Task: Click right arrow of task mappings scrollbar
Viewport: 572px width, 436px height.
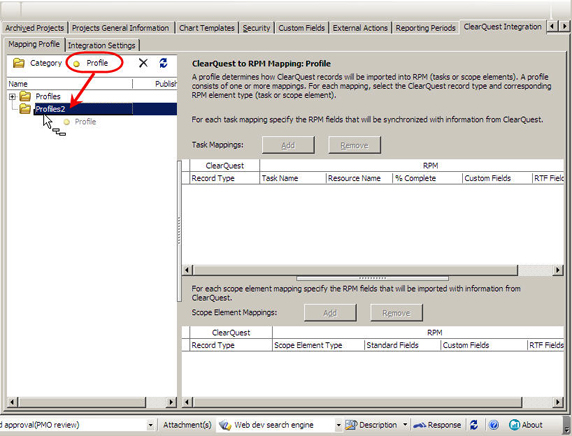Action: click(558, 270)
